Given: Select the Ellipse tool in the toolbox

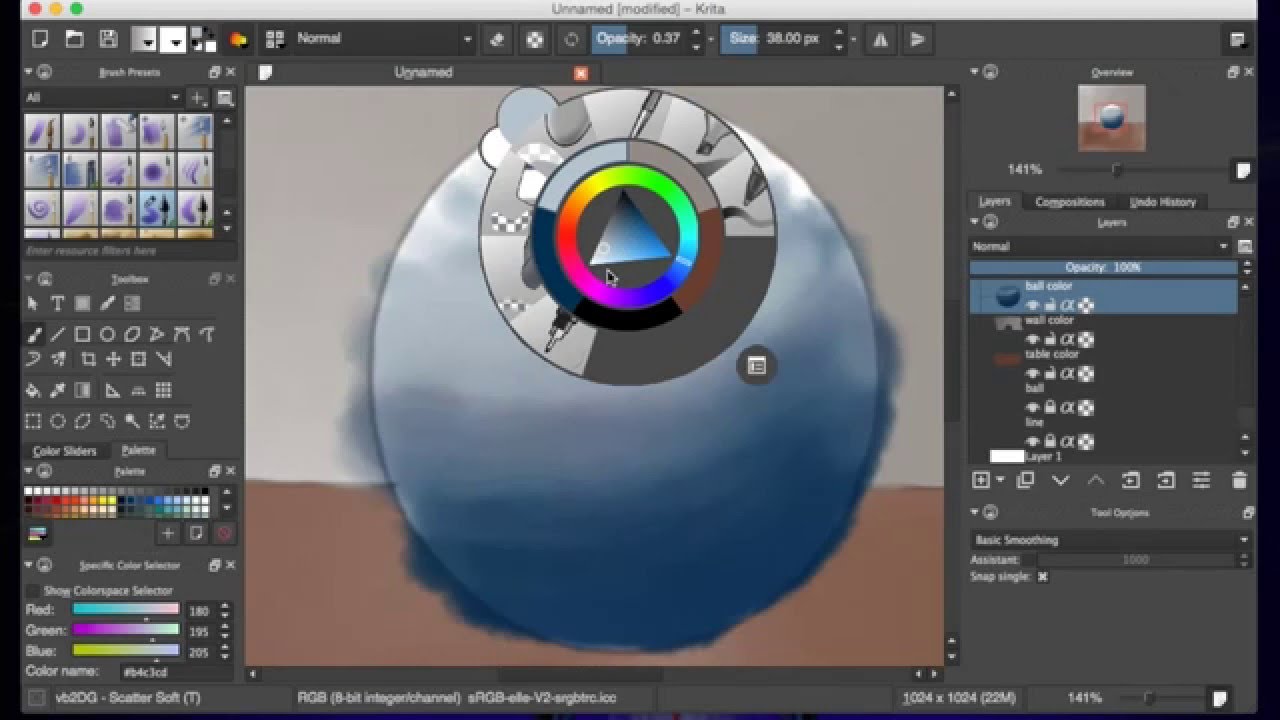Looking at the screenshot, I should click(x=108, y=334).
